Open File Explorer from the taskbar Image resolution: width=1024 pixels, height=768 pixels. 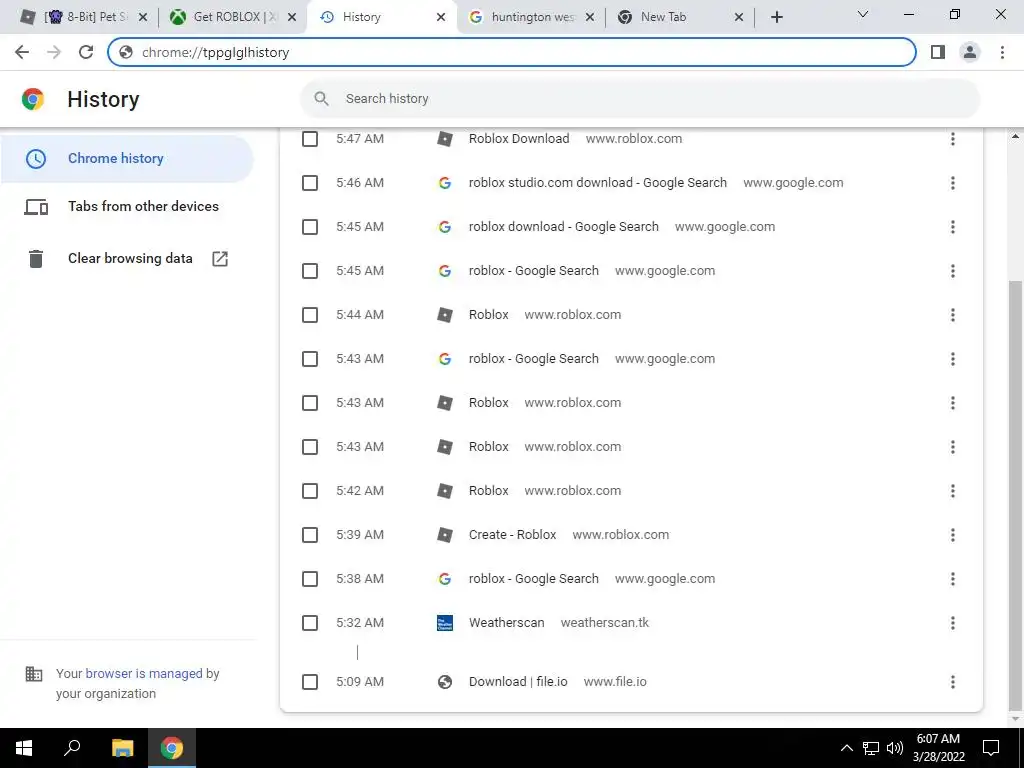tap(122, 748)
